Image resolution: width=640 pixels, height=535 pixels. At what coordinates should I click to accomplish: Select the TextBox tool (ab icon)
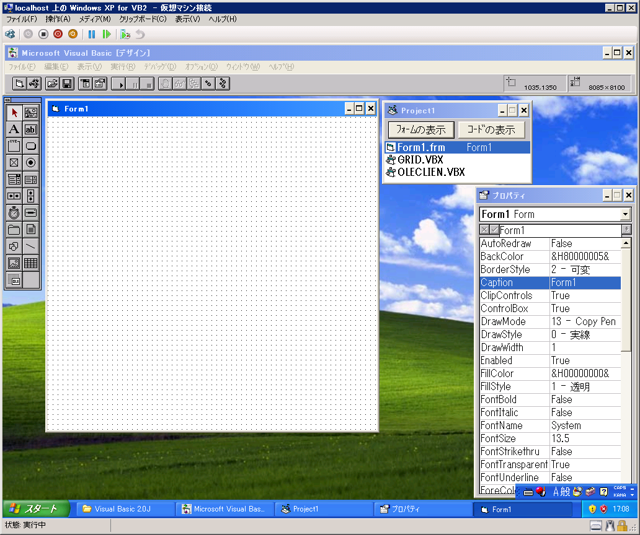(31, 129)
